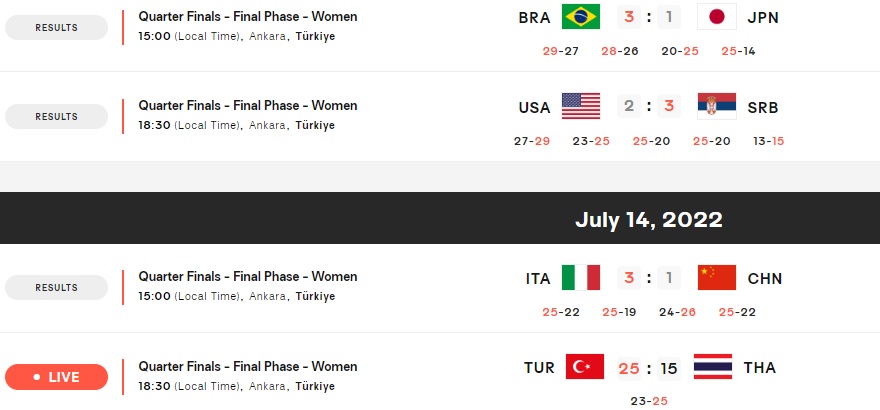880x410 pixels.
Task: Open the LIVE button for TUR vs THA
Action: click(x=56, y=377)
